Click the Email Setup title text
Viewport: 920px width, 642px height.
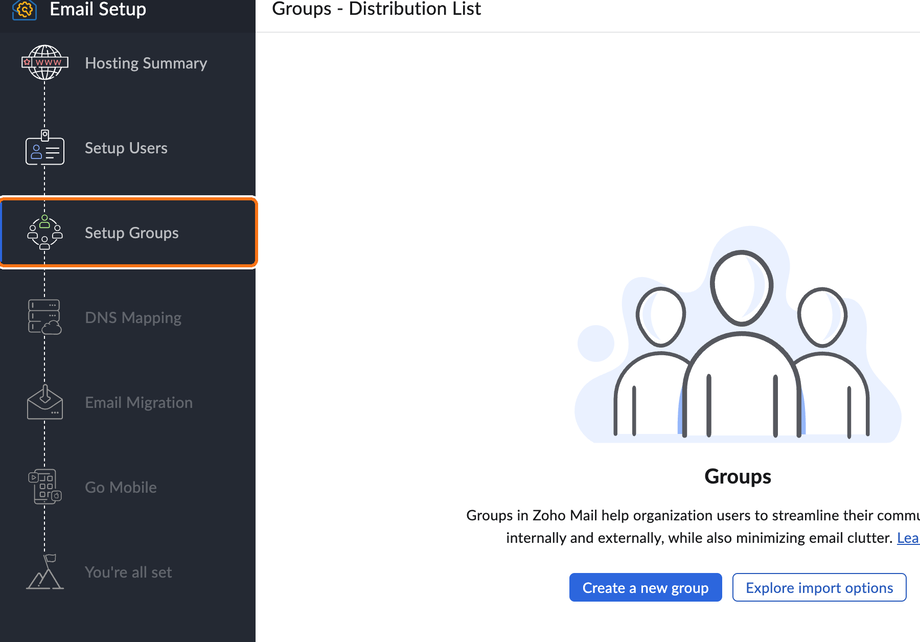point(98,9)
